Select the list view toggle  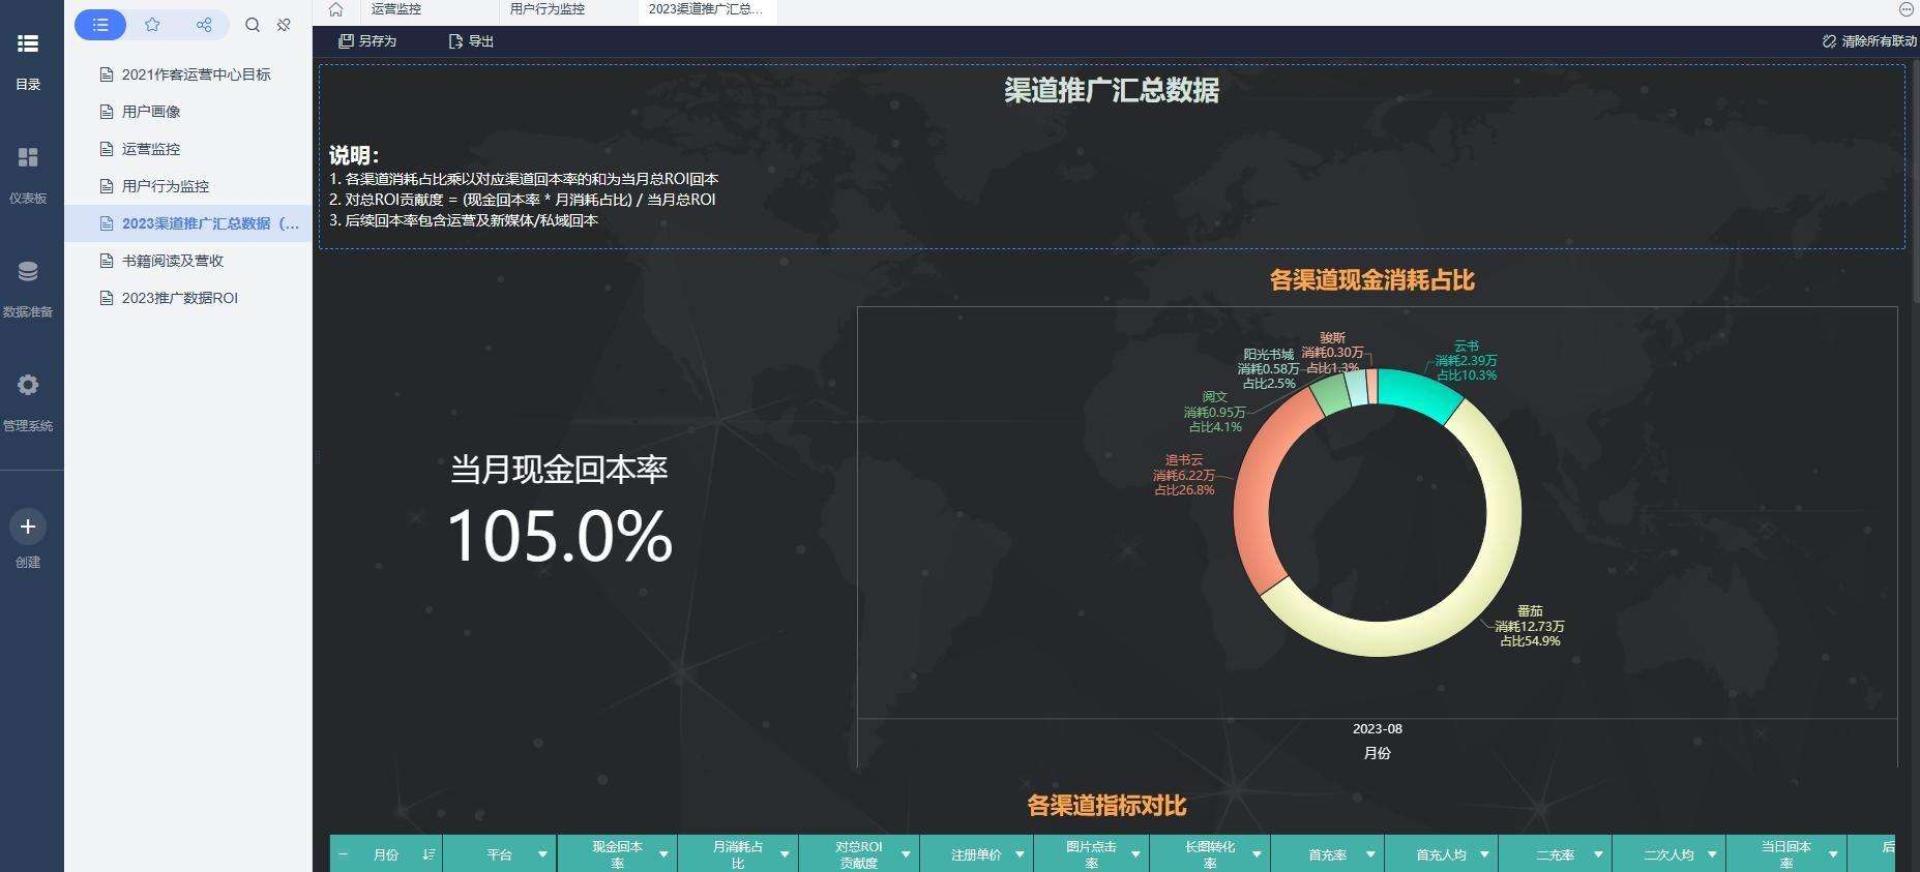100,25
